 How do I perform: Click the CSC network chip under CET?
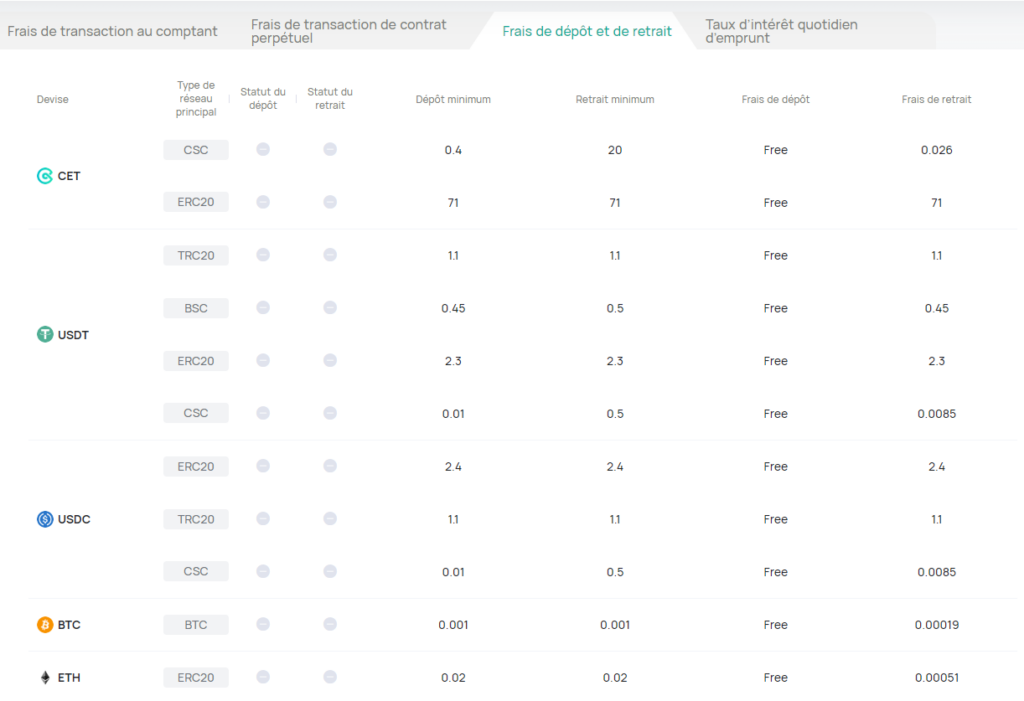(195, 149)
